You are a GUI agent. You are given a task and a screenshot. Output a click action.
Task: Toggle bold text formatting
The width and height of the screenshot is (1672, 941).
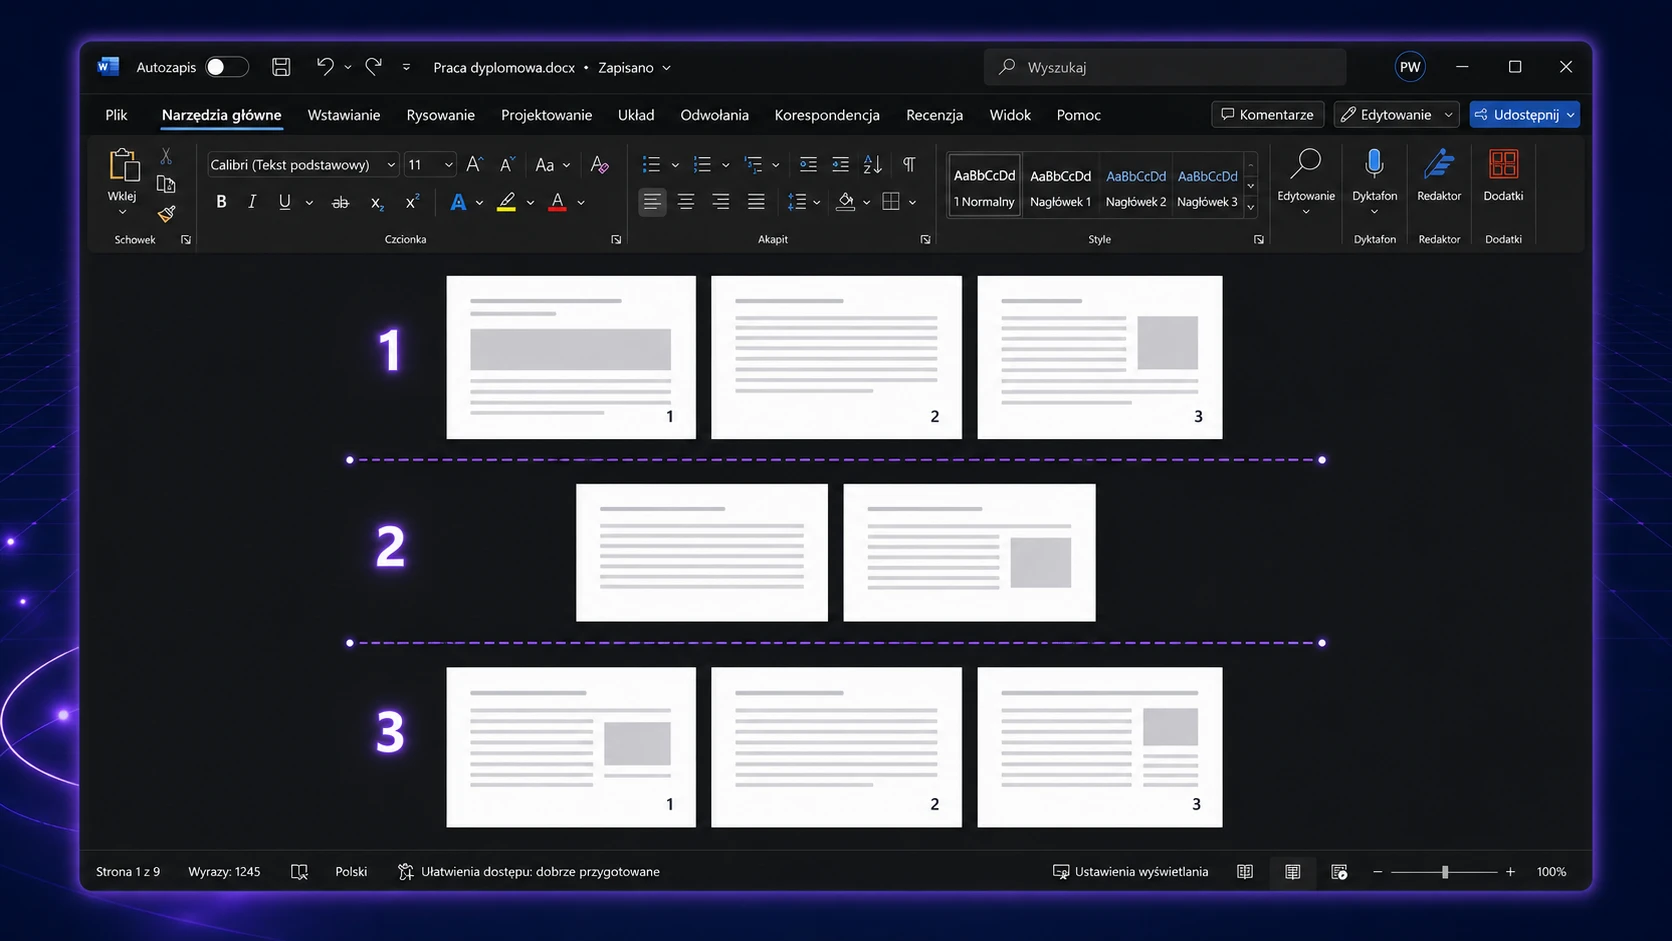click(221, 202)
